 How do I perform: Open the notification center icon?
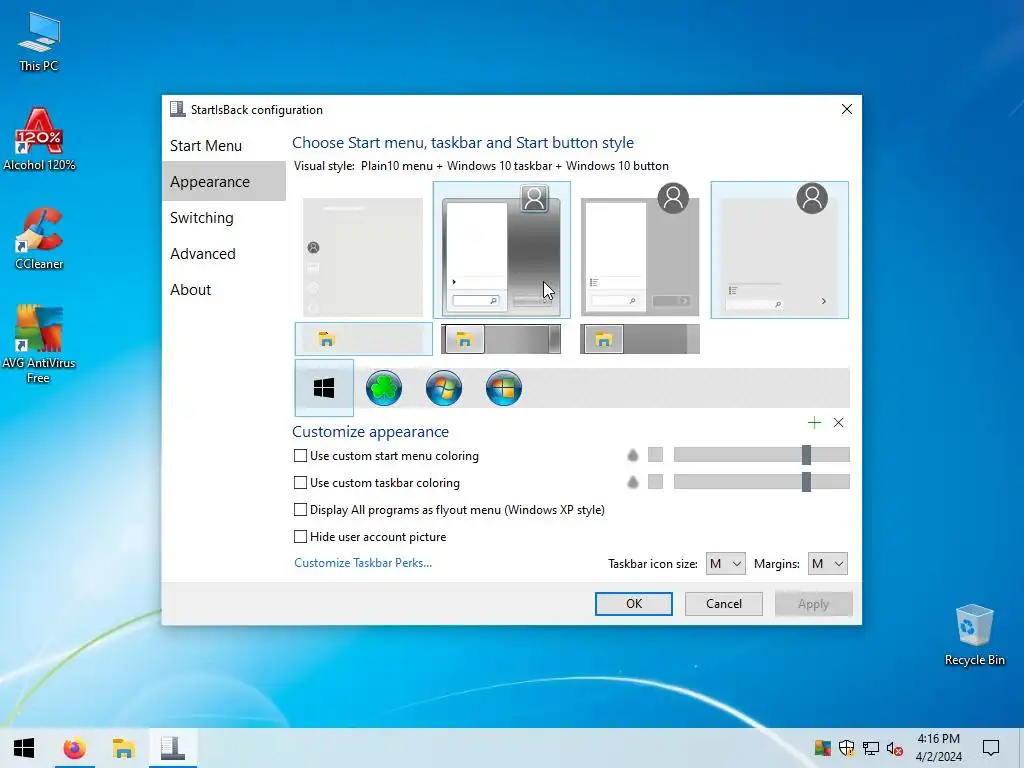click(991, 748)
